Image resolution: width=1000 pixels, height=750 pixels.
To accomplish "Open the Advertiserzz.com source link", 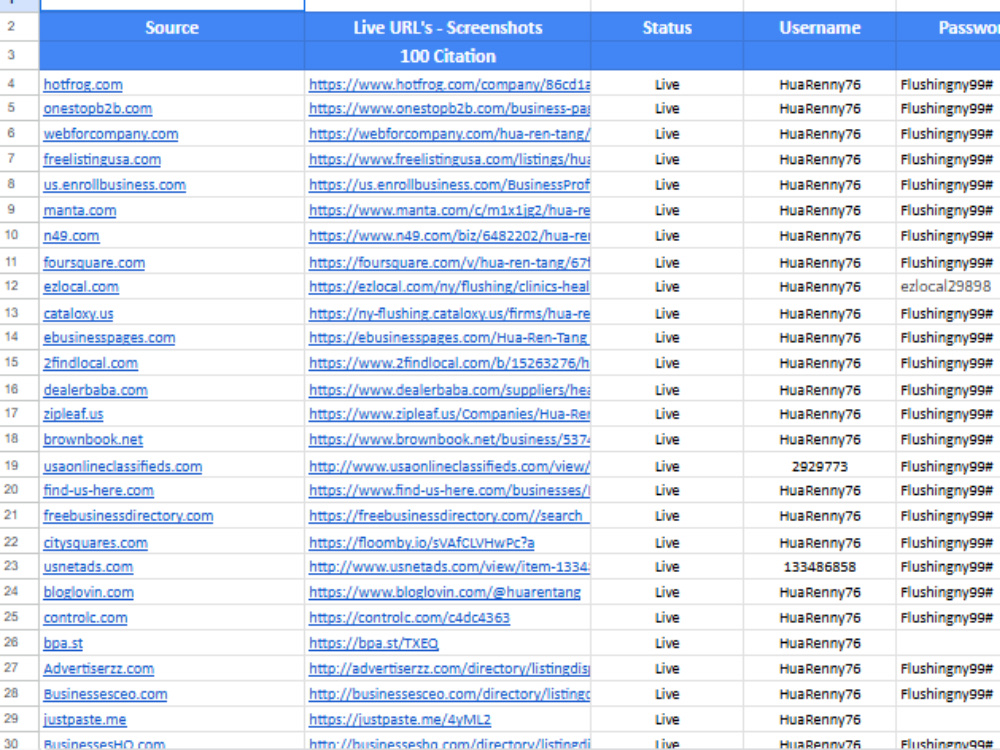I will point(99,670).
